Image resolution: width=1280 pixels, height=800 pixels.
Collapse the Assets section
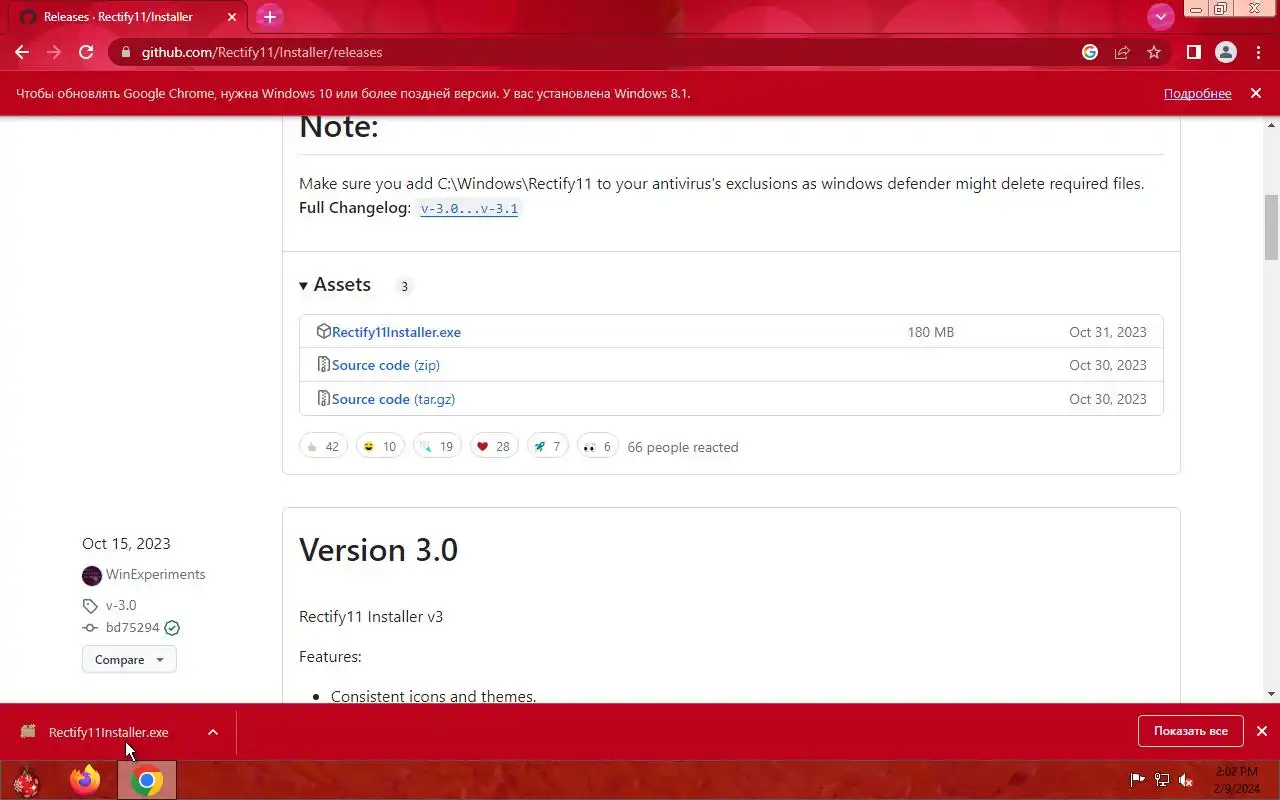(x=335, y=285)
